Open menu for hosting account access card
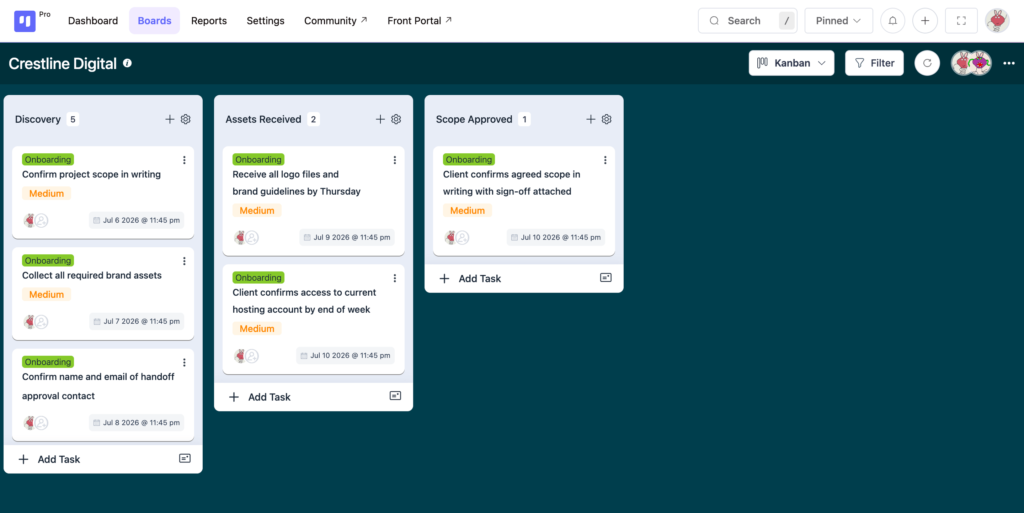1024x513 pixels. (394, 278)
